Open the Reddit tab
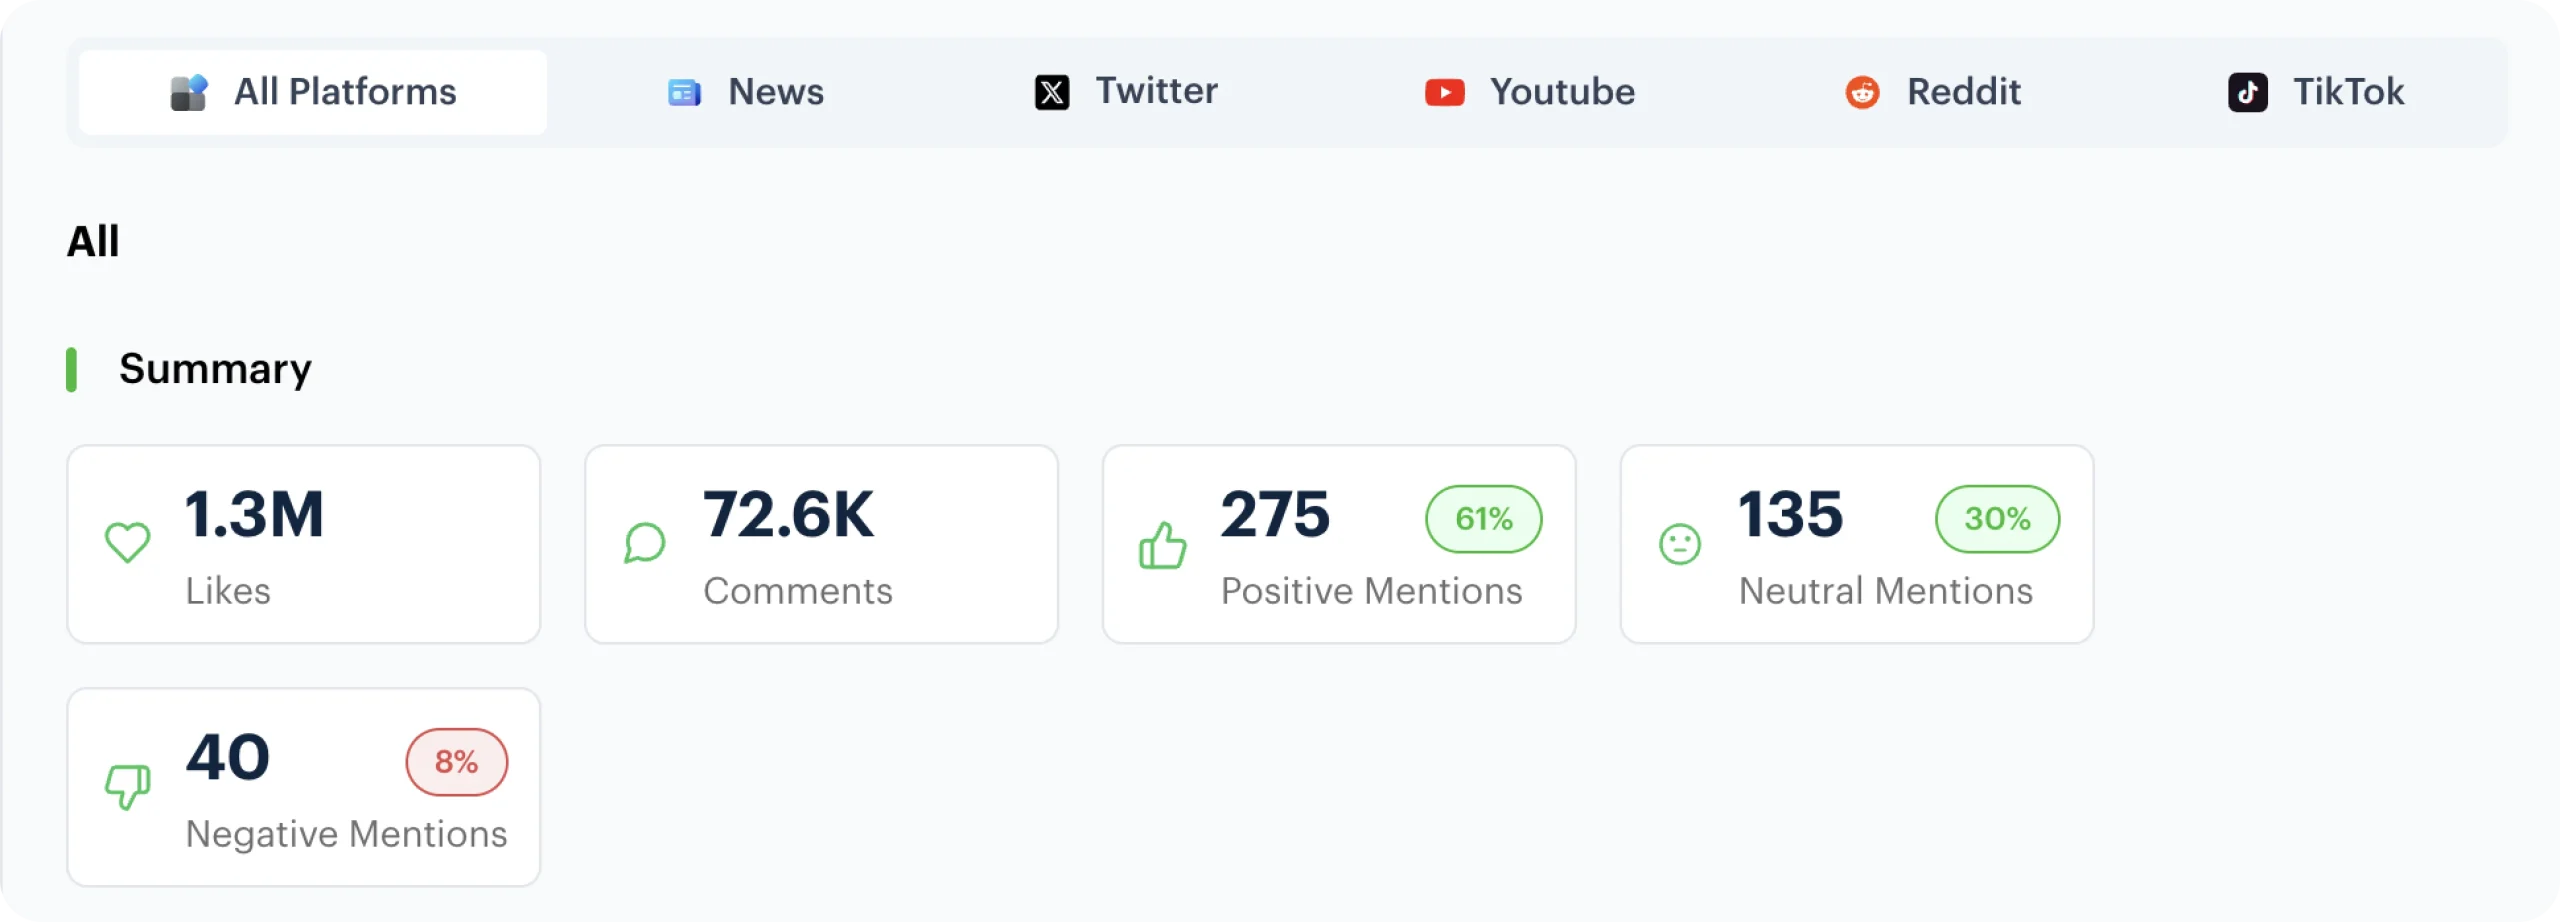 click(x=1933, y=92)
